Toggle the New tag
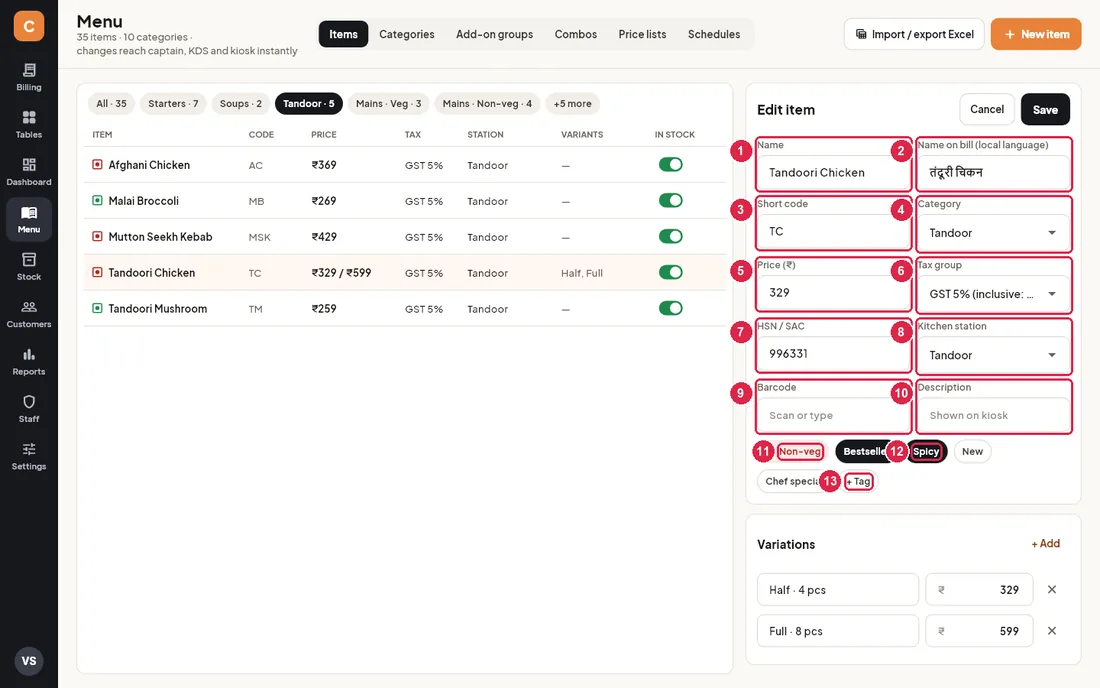 pyautogui.click(x=972, y=452)
